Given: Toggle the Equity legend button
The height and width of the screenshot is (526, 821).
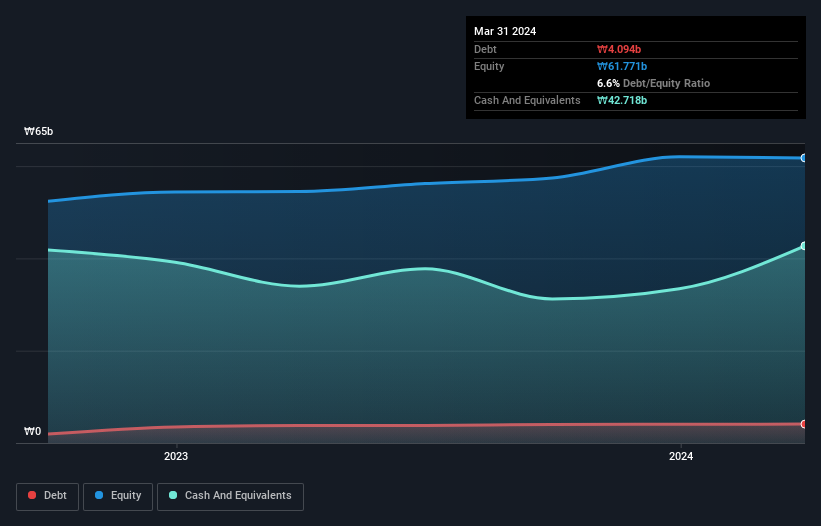Looking at the screenshot, I should click(x=118, y=496).
